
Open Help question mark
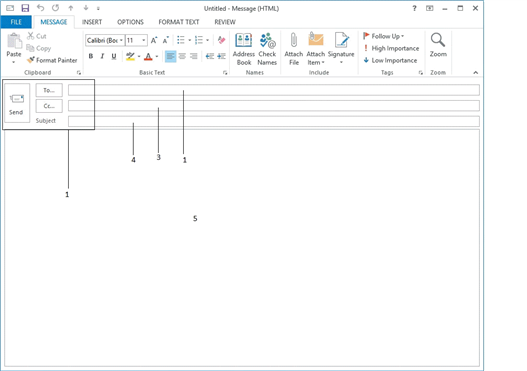tap(414, 8)
